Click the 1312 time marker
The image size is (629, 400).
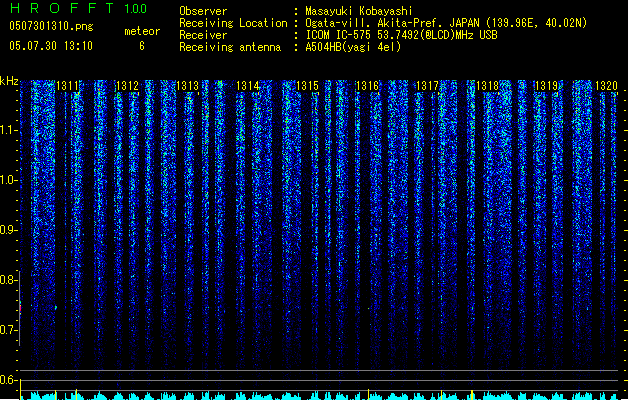(x=127, y=86)
